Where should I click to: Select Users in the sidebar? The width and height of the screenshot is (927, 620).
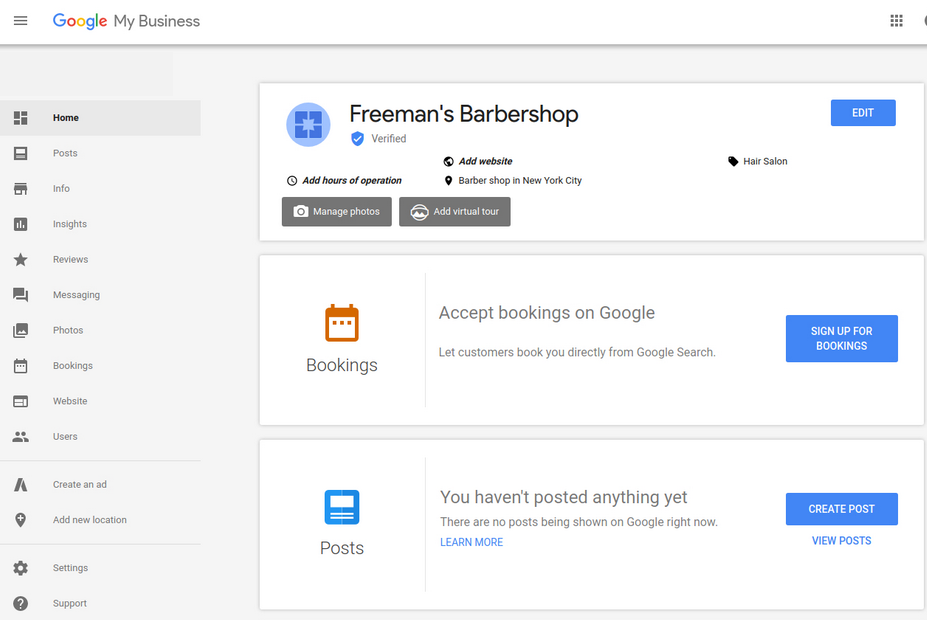pyautogui.click(x=65, y=437)
